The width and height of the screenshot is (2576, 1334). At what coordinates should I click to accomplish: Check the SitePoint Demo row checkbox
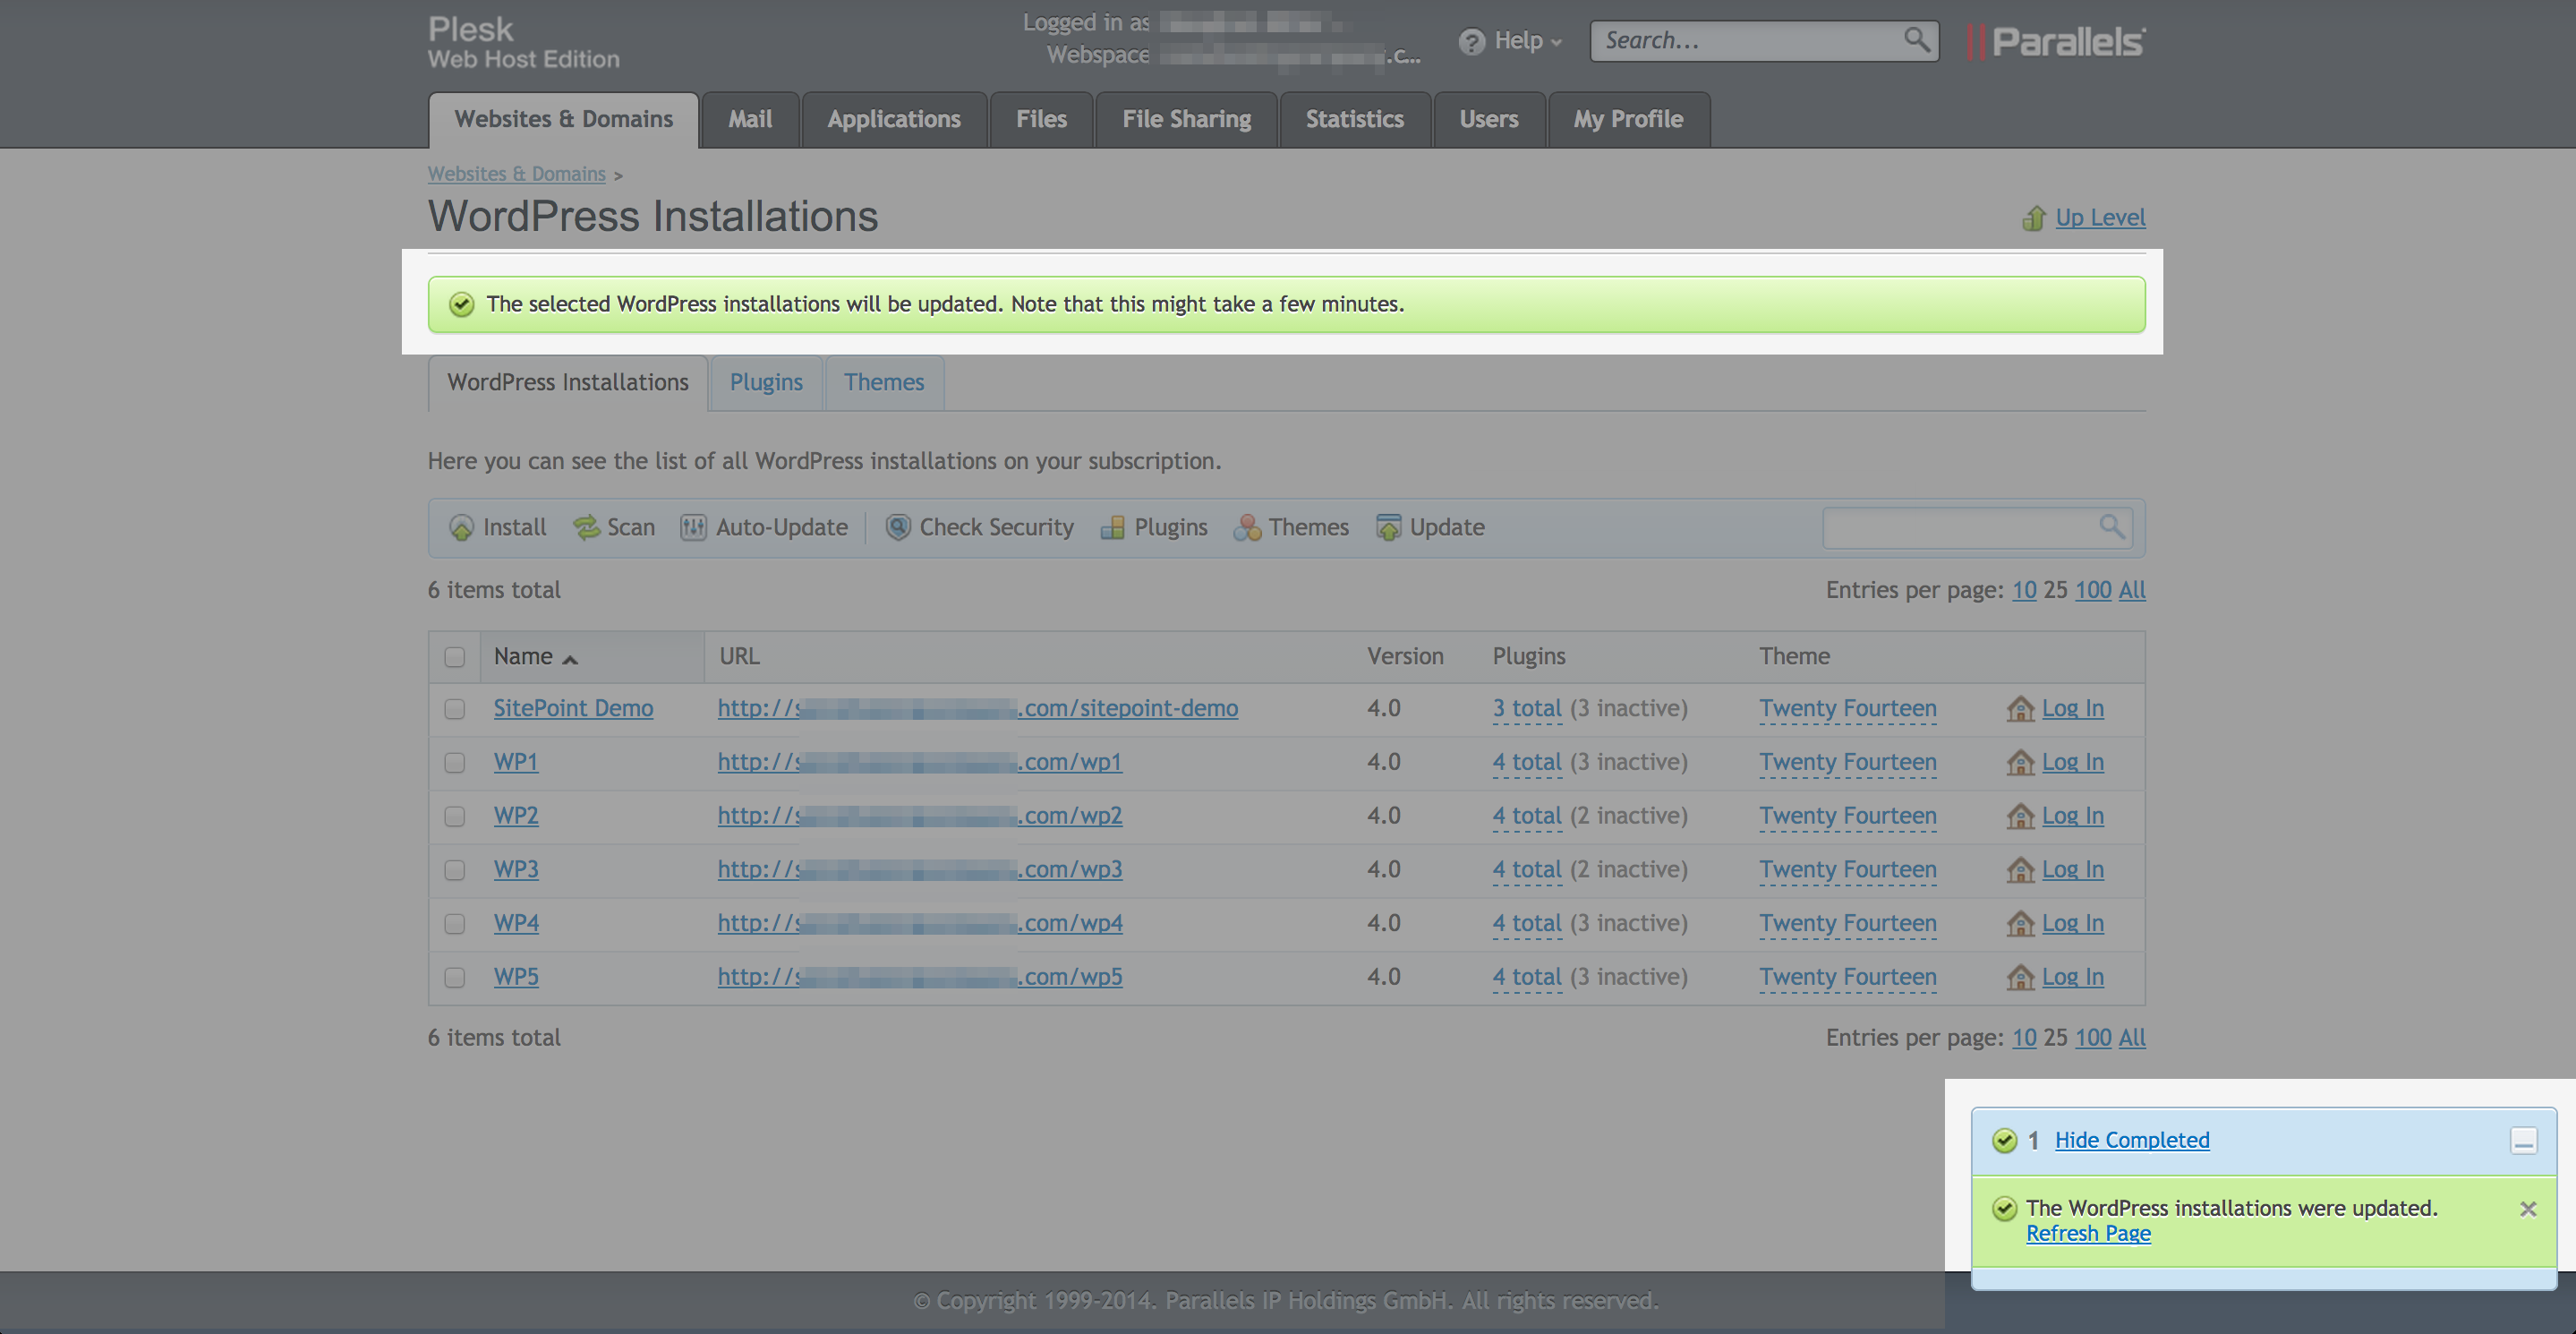coord(455,709)
